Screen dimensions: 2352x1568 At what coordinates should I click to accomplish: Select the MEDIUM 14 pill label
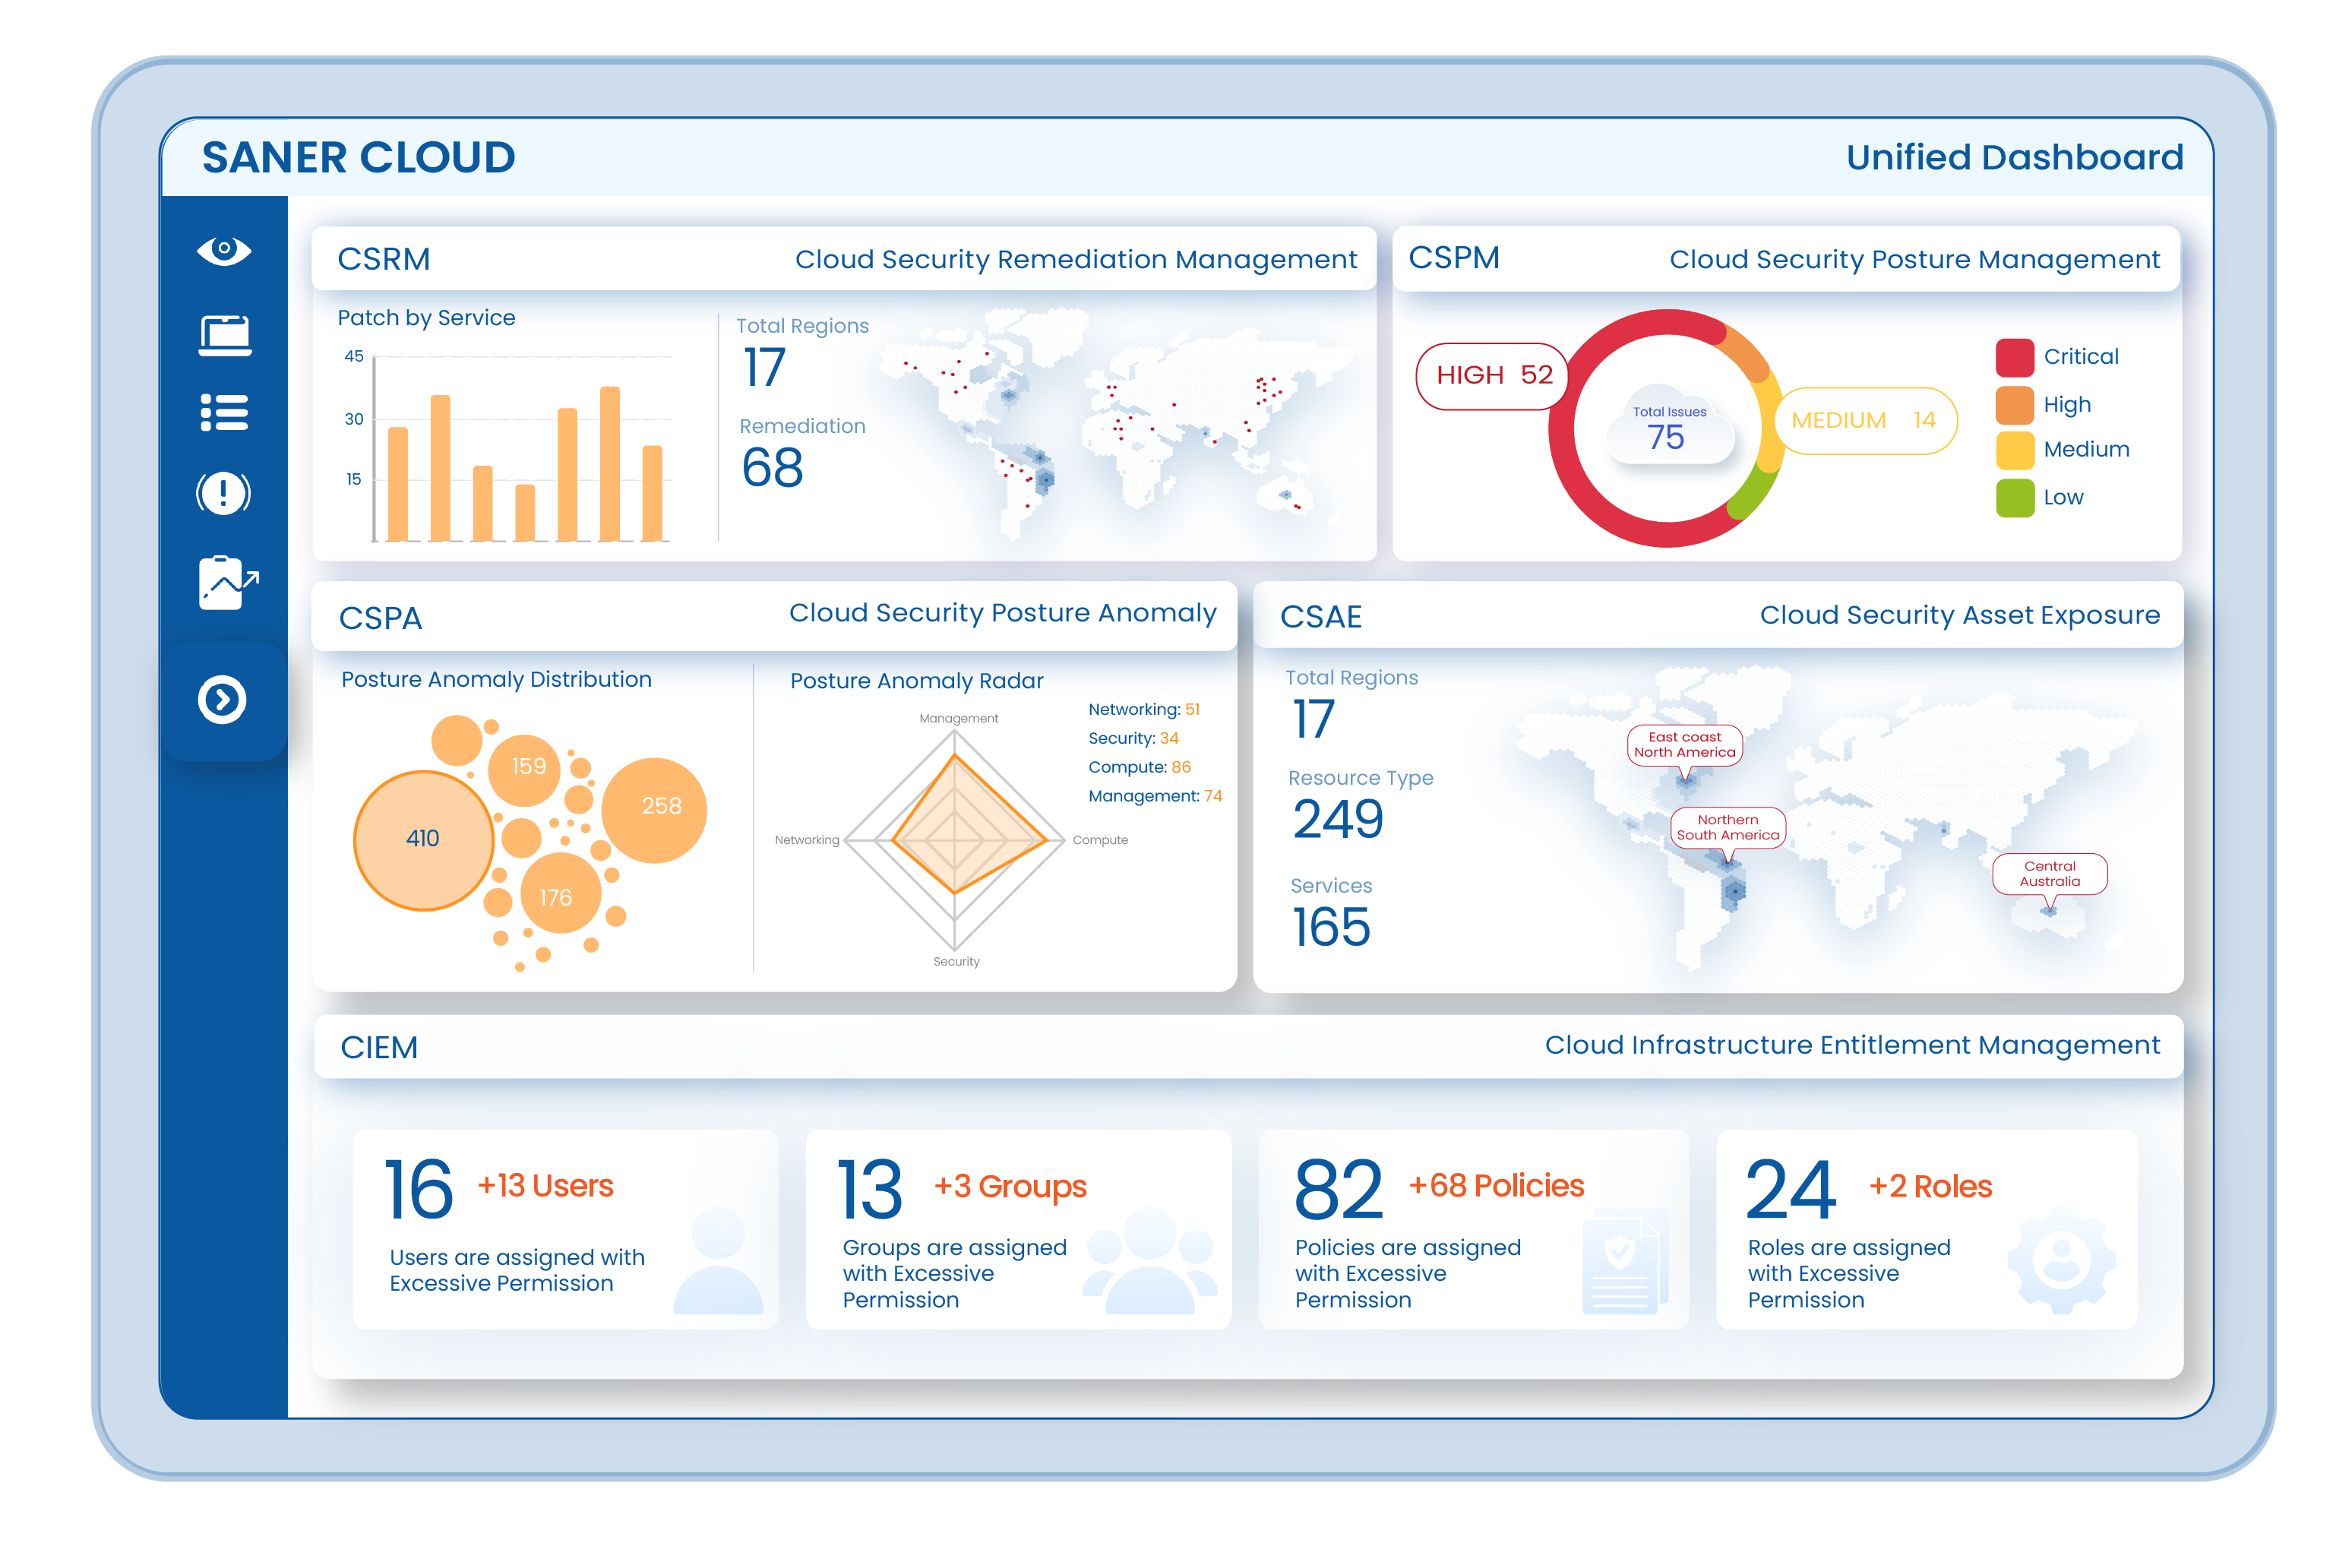click(x=1864, y=420)
